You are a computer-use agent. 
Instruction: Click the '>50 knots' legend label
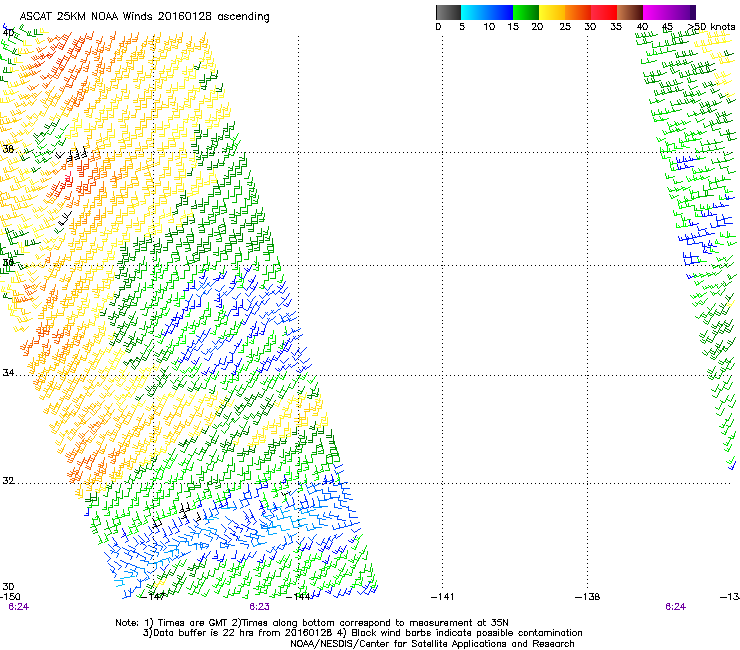(711, 26)
